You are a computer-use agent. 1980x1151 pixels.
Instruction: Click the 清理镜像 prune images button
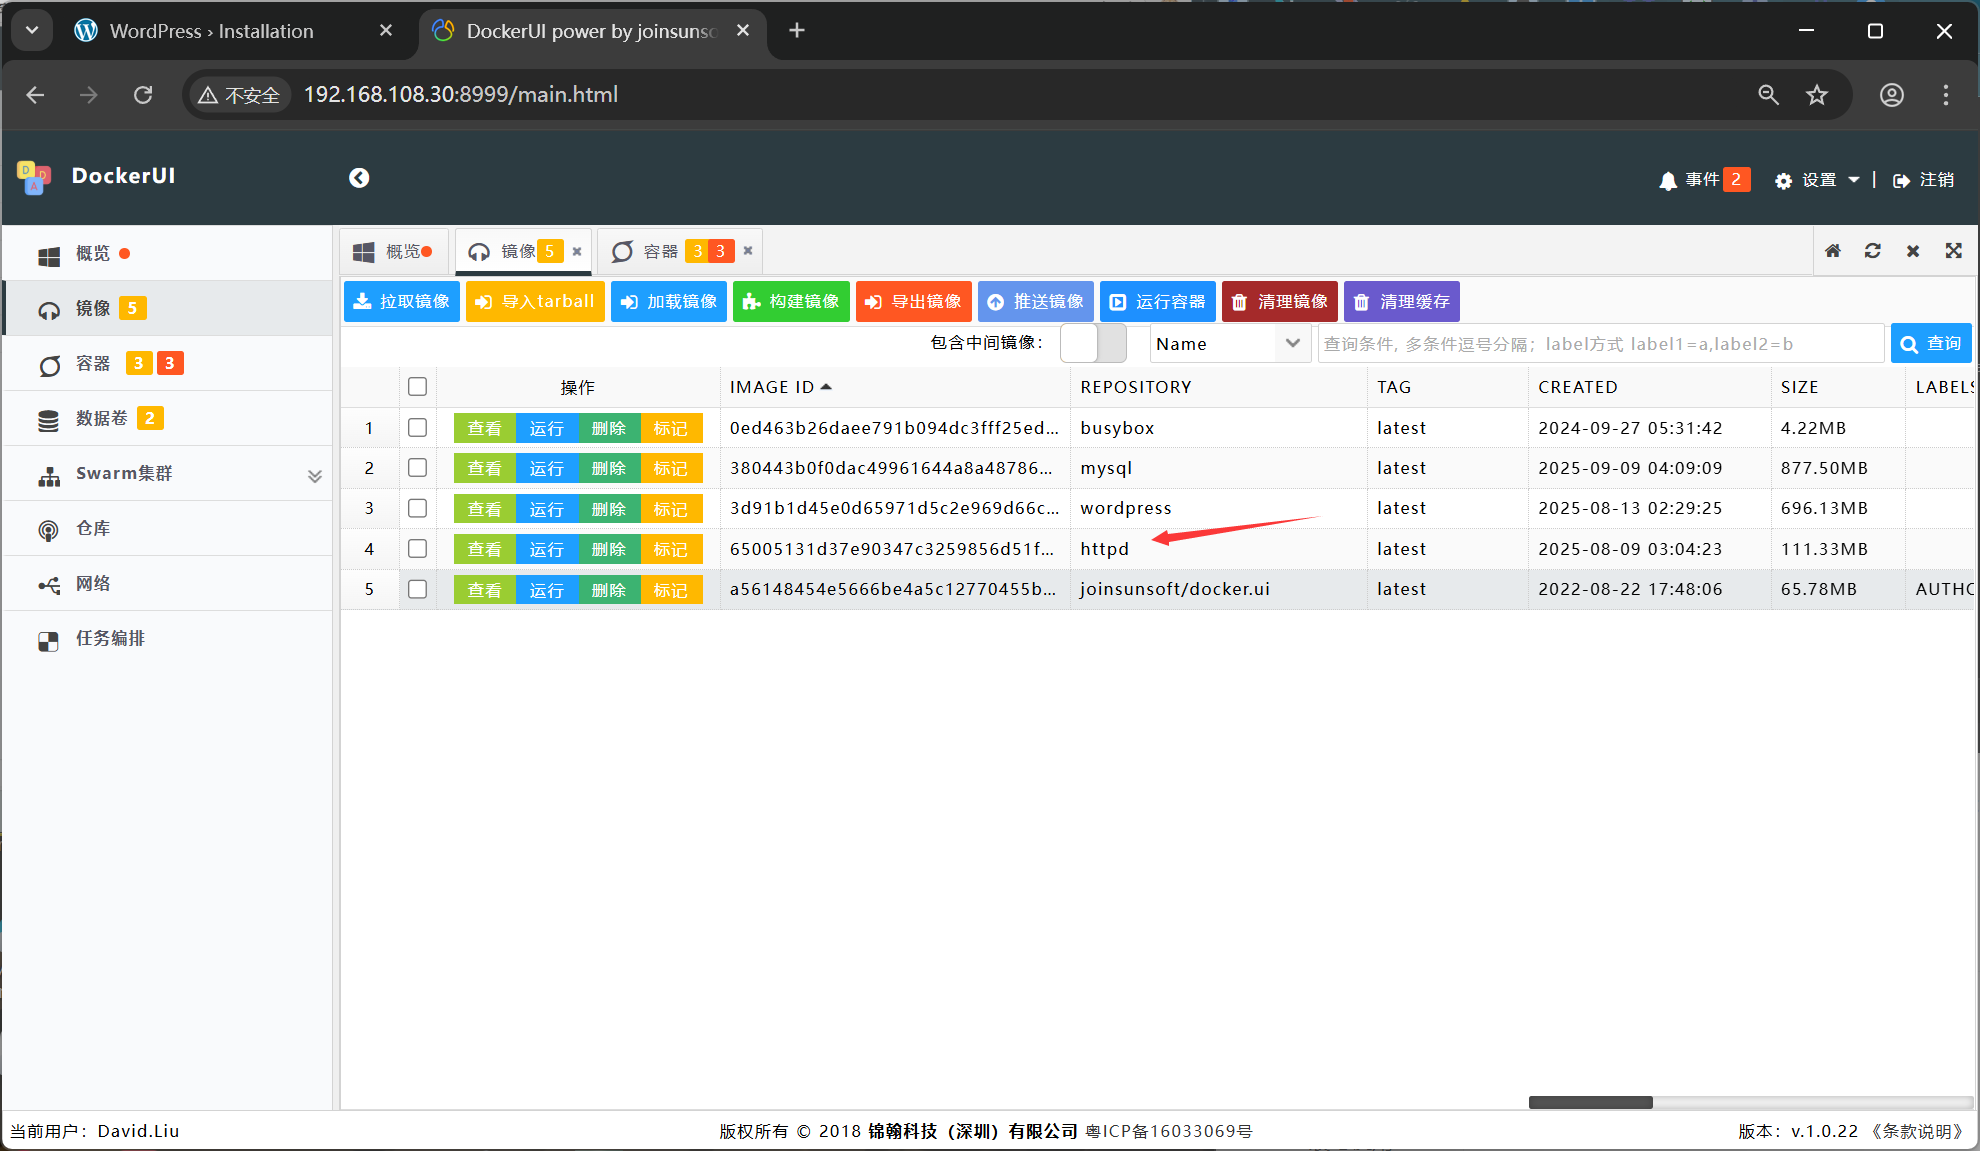click(1280, 302)
